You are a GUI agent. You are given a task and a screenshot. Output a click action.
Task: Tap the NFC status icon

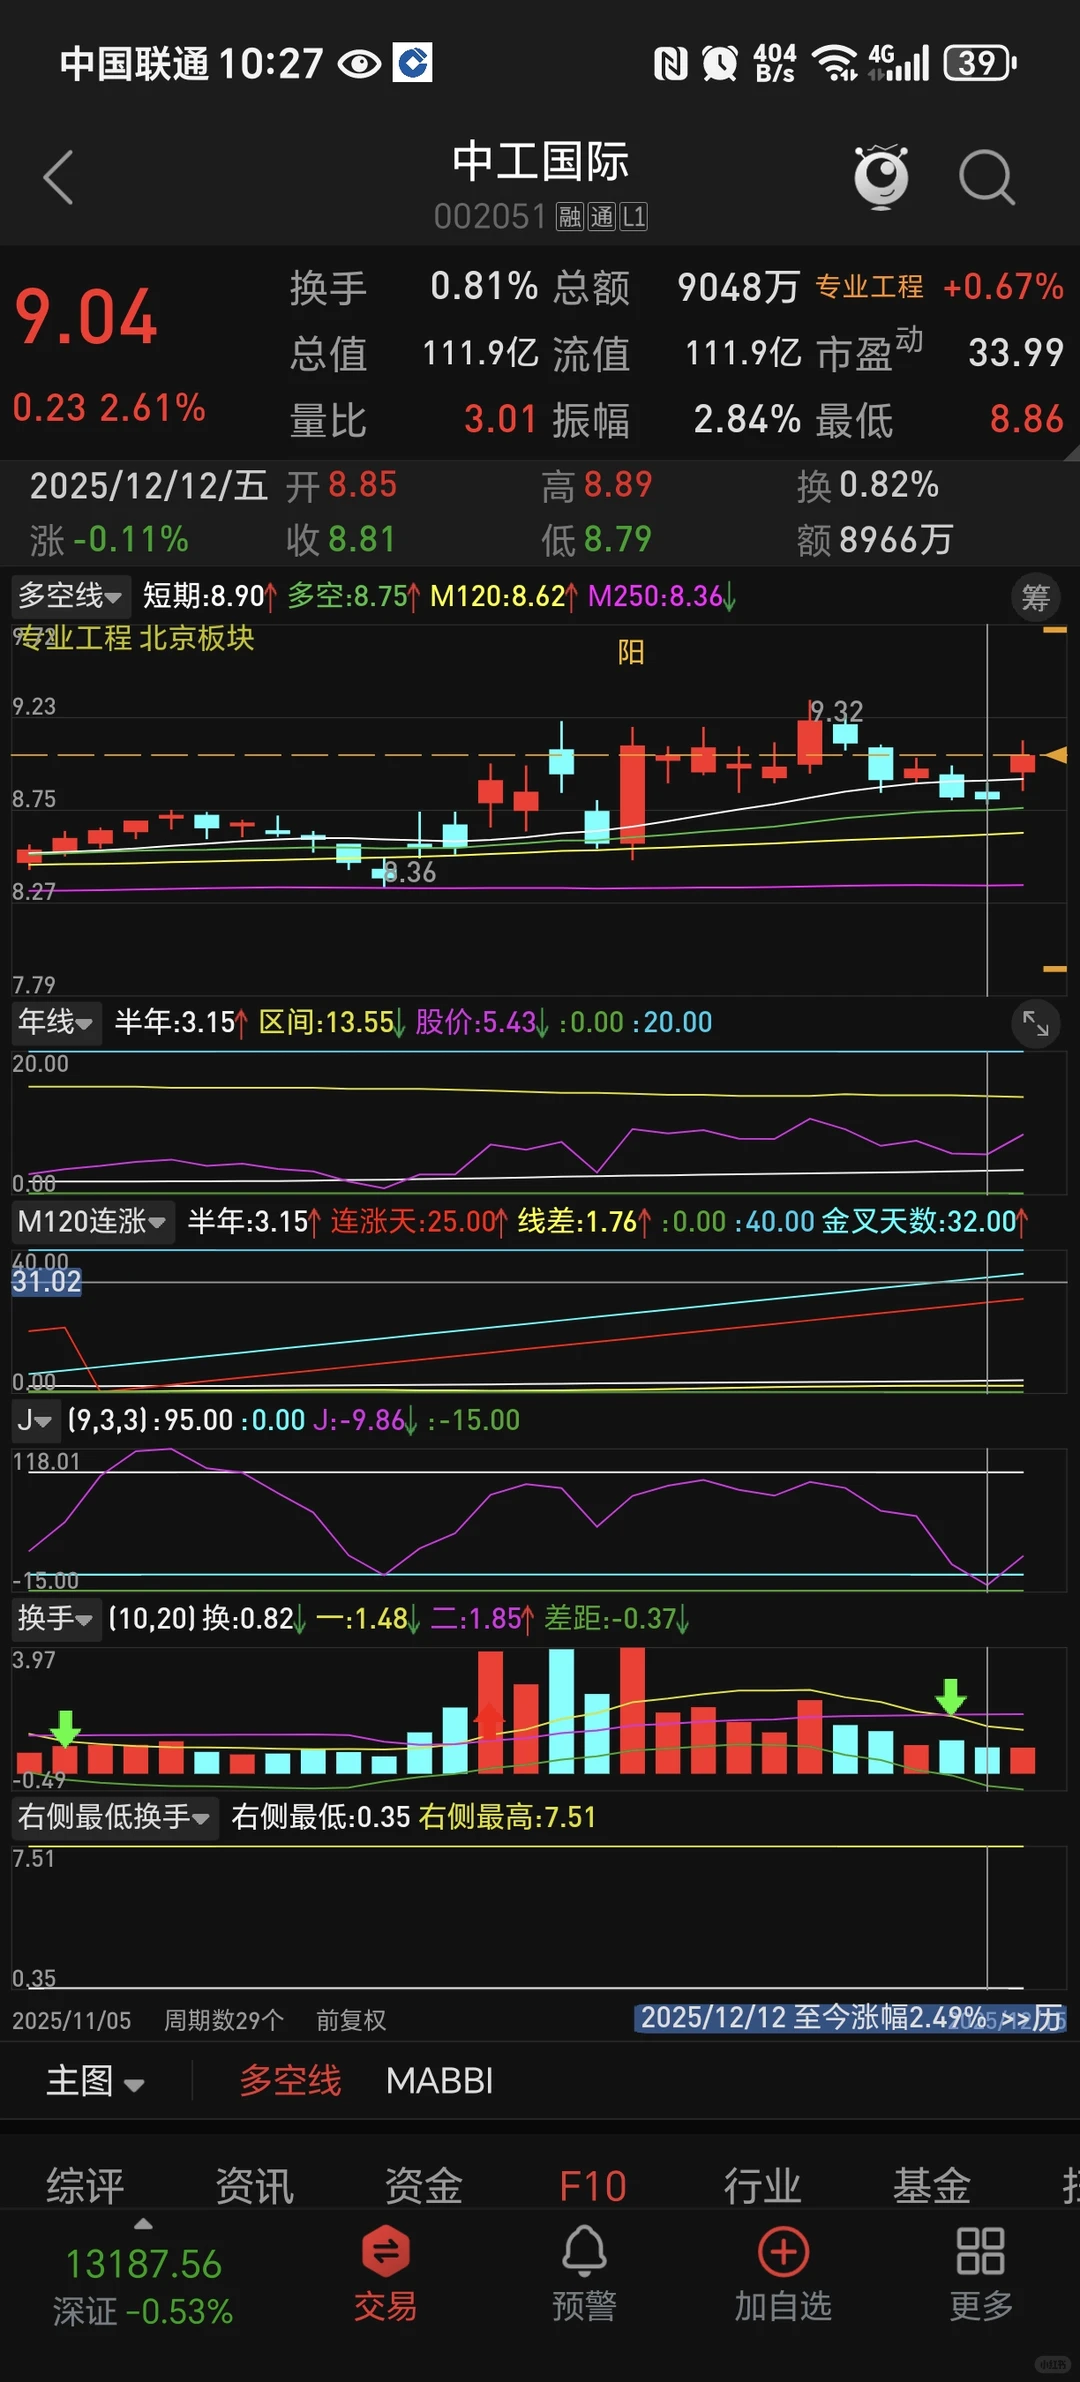(x=671, y=64)
